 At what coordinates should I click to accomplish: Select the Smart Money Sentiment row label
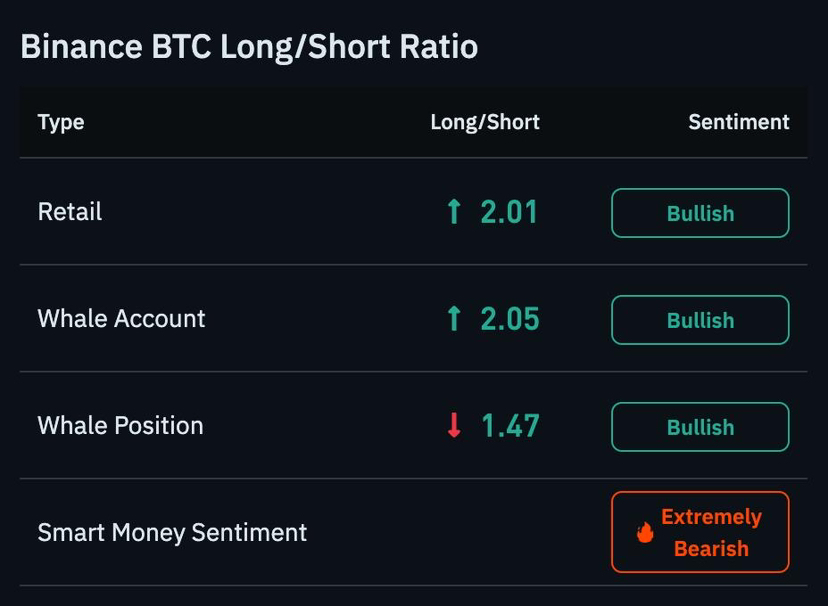pyautogui.click(x=172, y=532)
